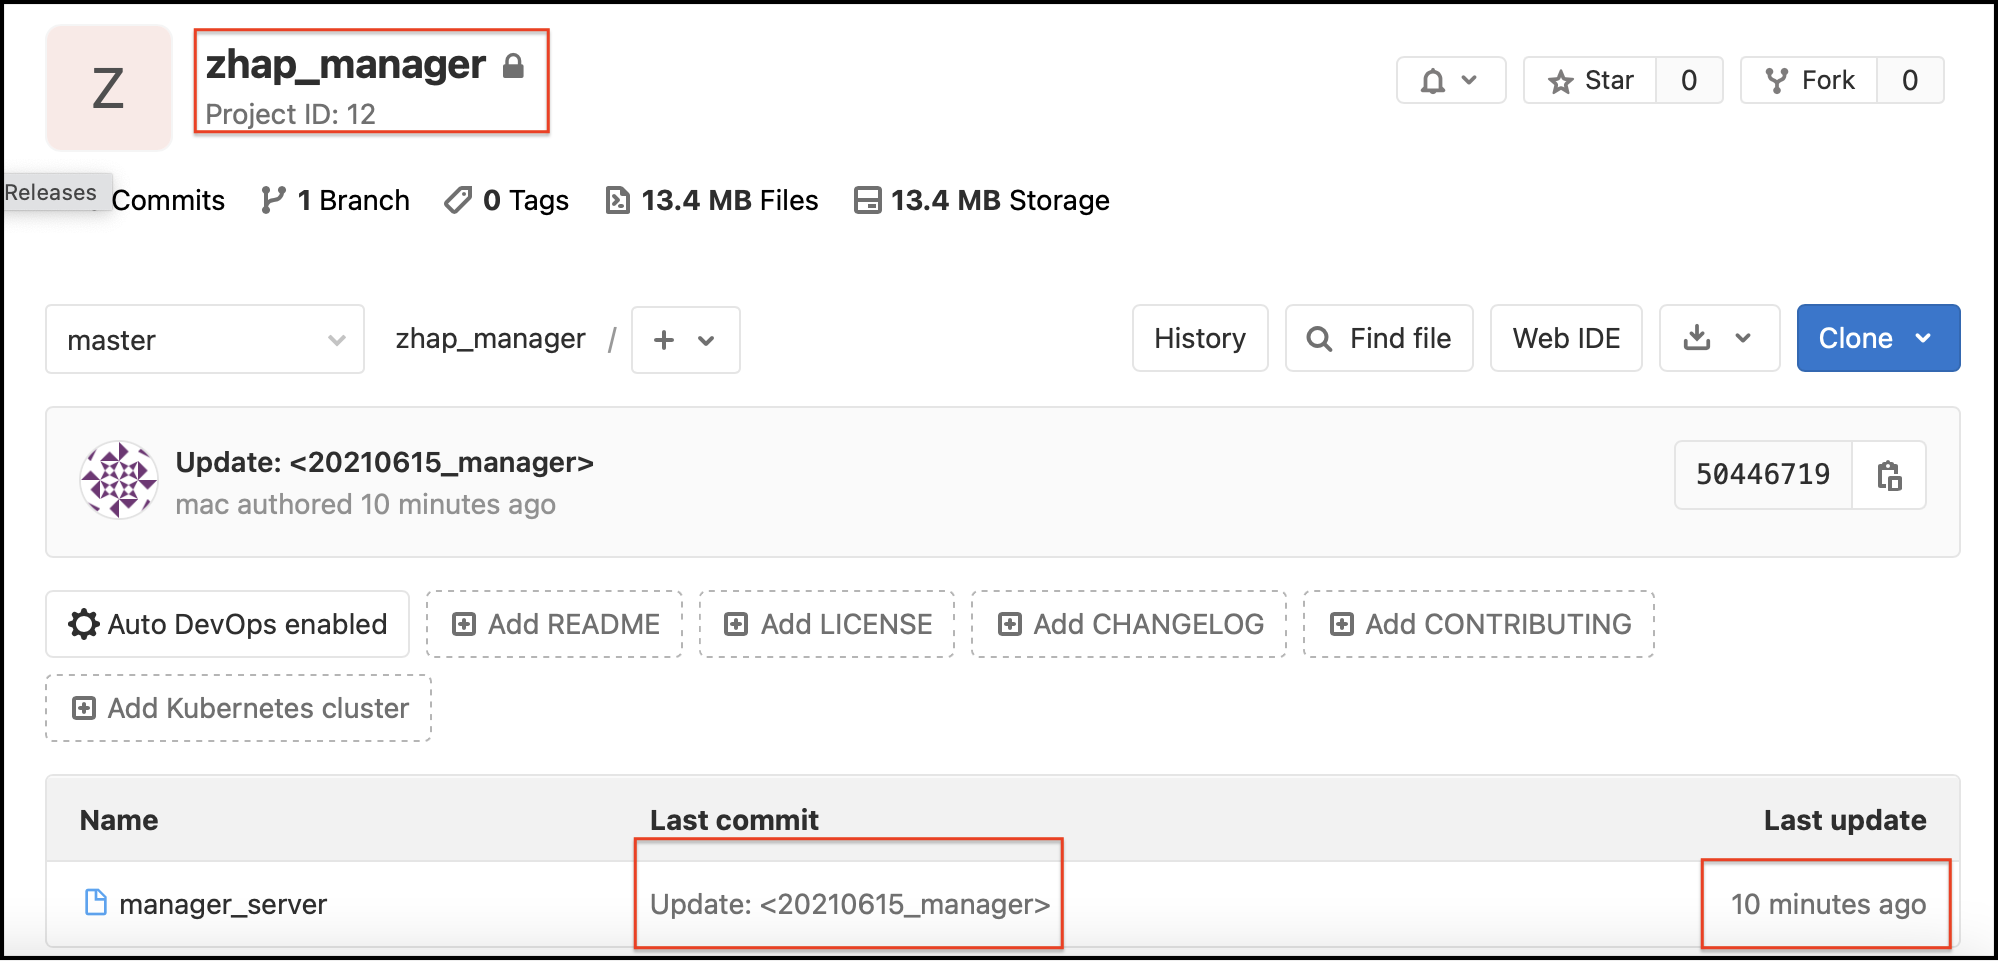The height and width of the screenshot is (961, 1998).
Task: Expand the plus add-file dropdown
Action: click(685, 340)
